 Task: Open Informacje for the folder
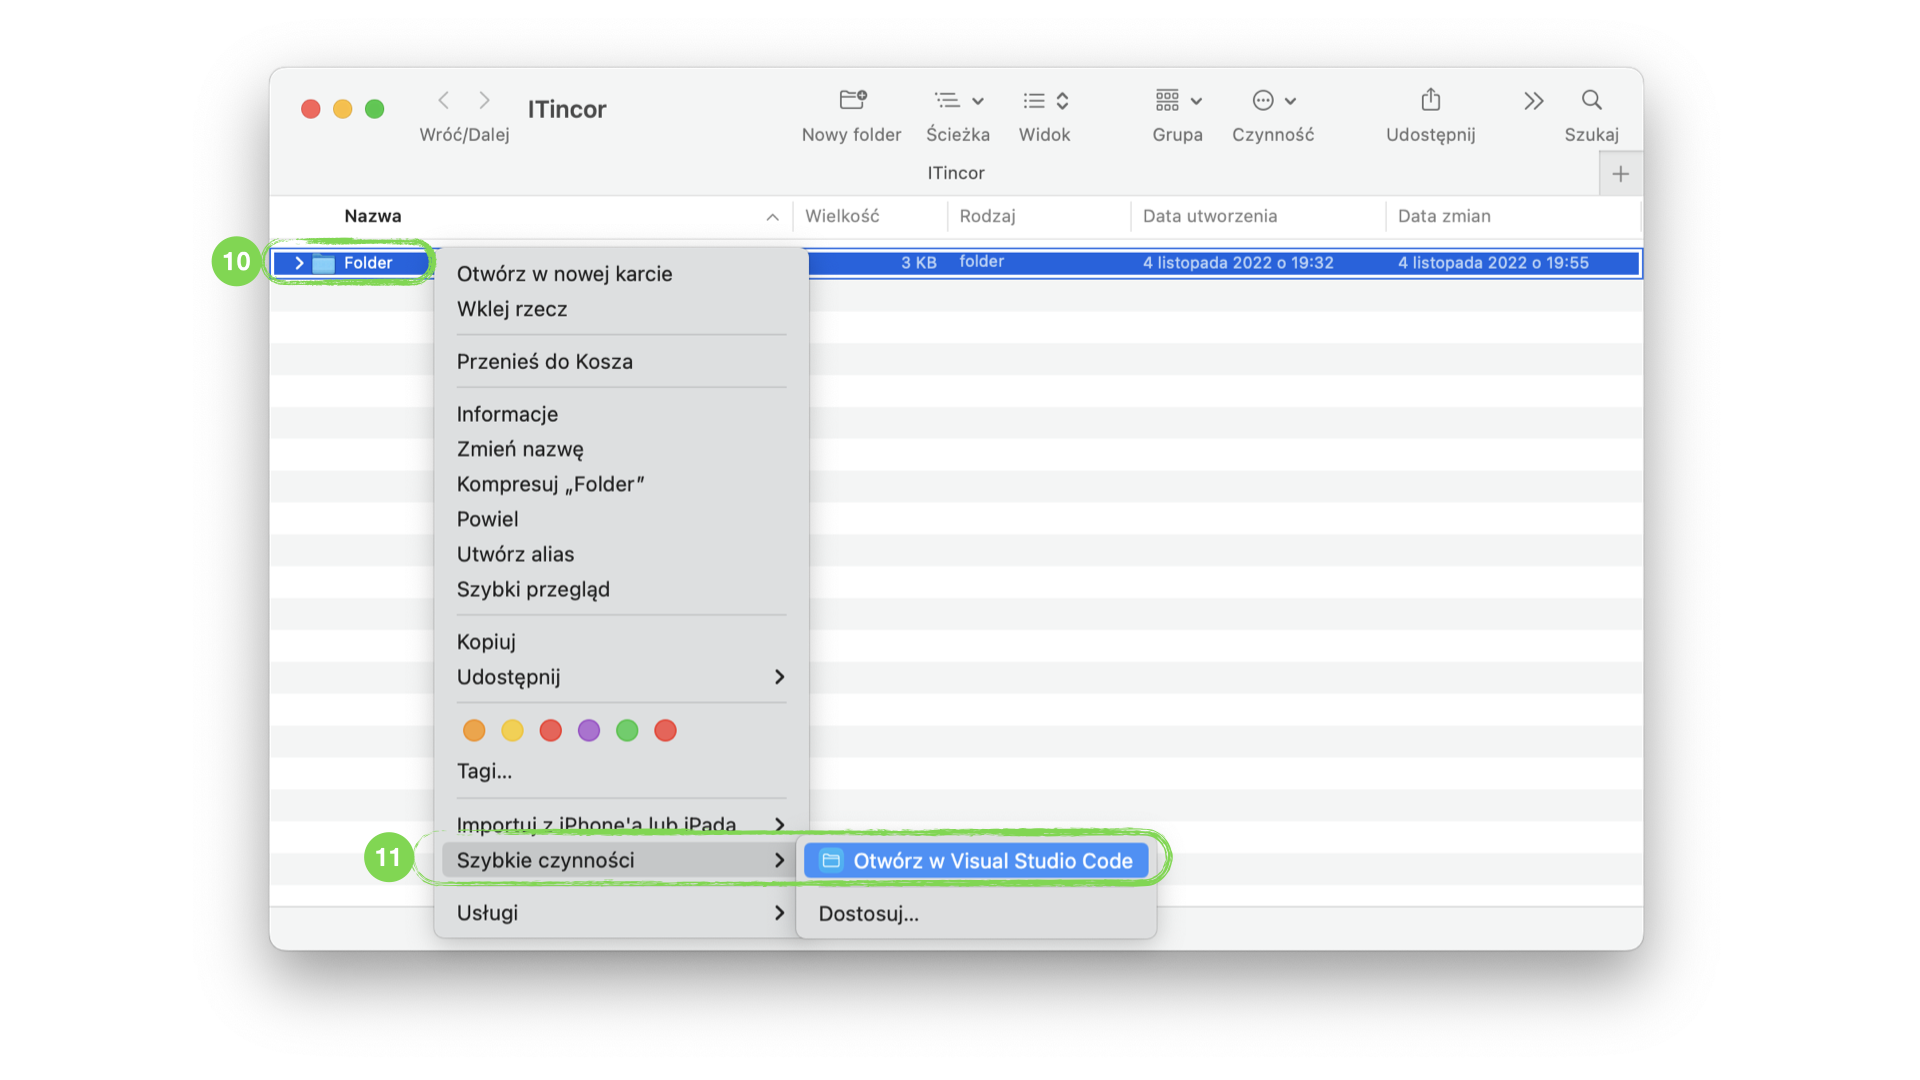(x=507, y=414)
